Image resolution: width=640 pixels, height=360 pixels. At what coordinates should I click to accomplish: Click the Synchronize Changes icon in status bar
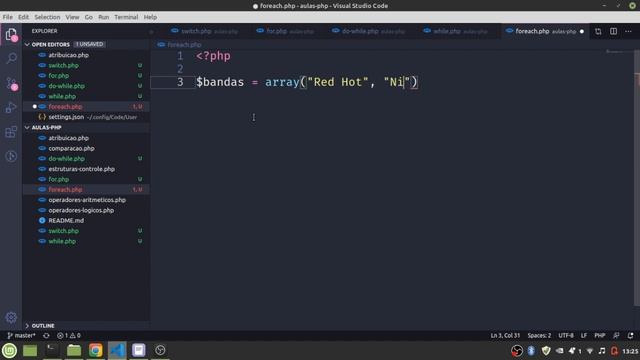[47, 336]
